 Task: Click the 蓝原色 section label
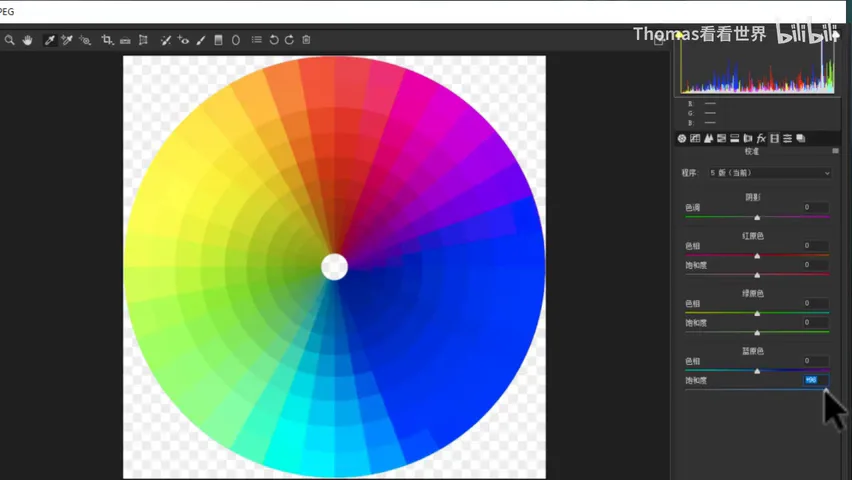(753, 351)
